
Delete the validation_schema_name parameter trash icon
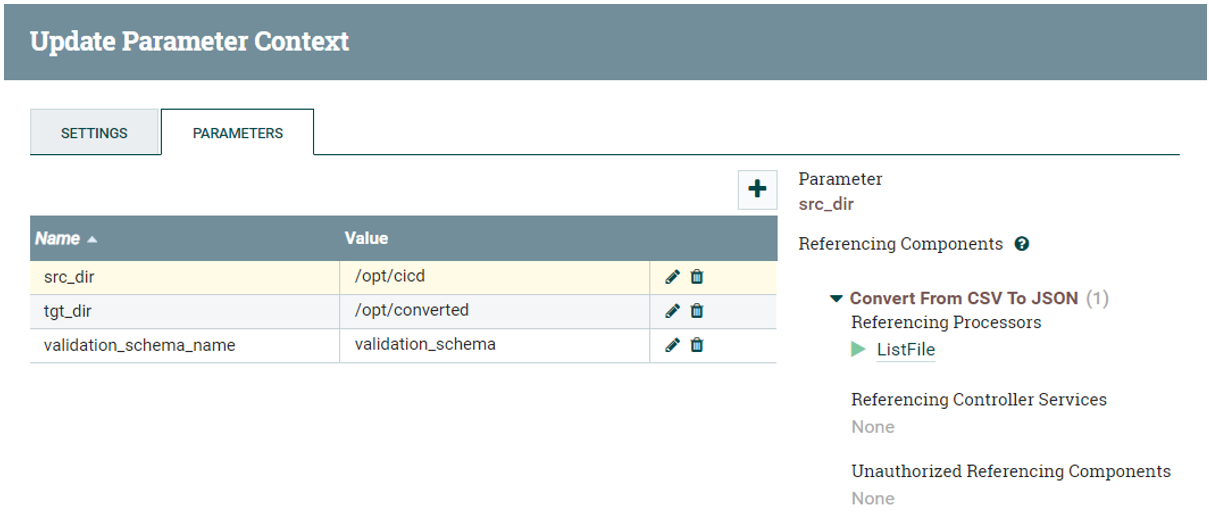click(x=697, y=345)
